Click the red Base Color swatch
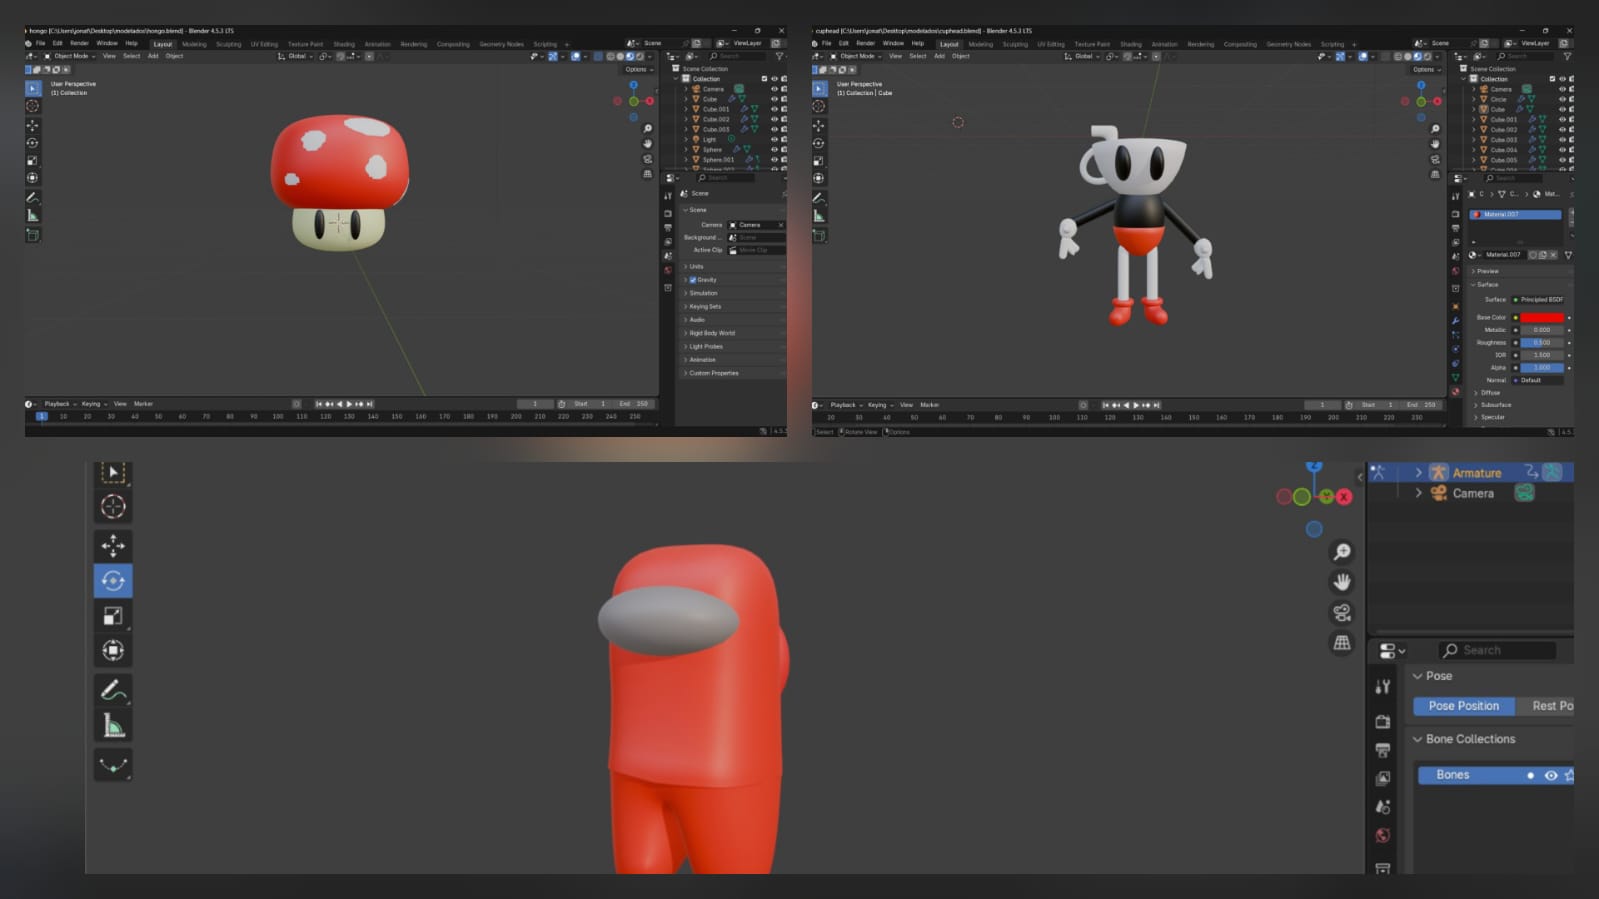Screen dimensions: 1599x899 pyautogui.click(x=1541, y=317)
